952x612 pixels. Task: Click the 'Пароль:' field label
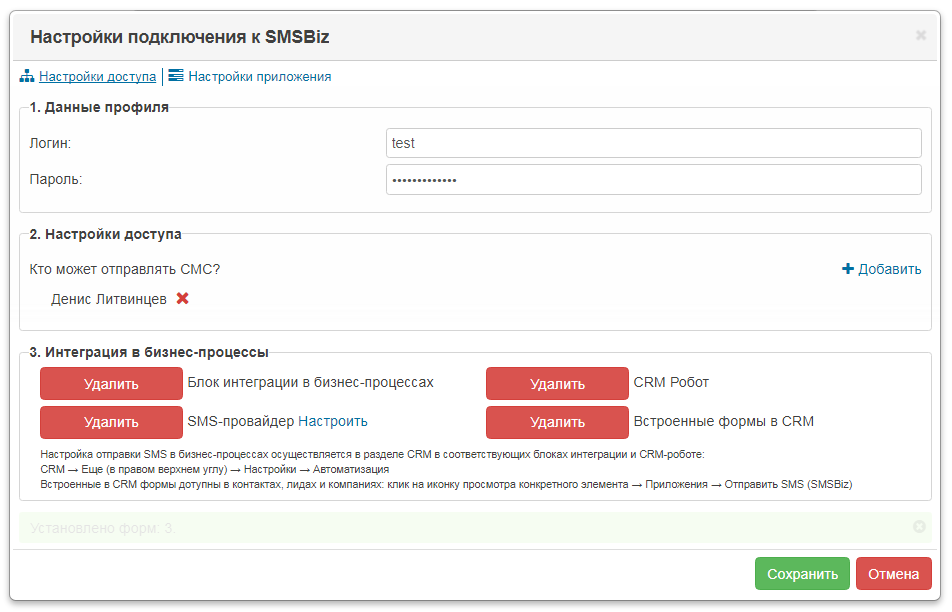click(x=56, y=180)
